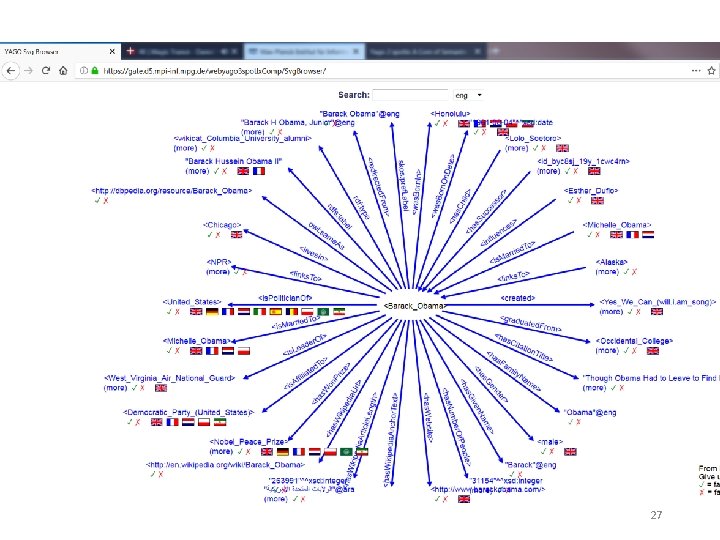Click the Spanish flag under United_States
720x540 pixels.
pyautogui.click(x=276, y=312)
